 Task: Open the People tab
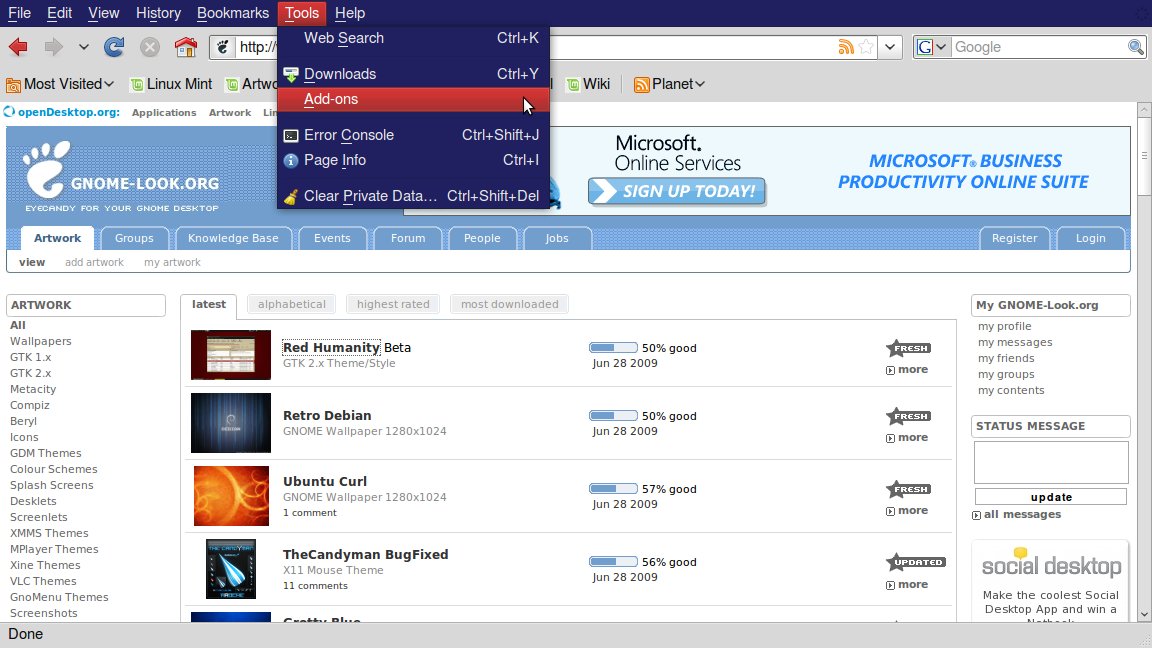click(x=482, y=238)
